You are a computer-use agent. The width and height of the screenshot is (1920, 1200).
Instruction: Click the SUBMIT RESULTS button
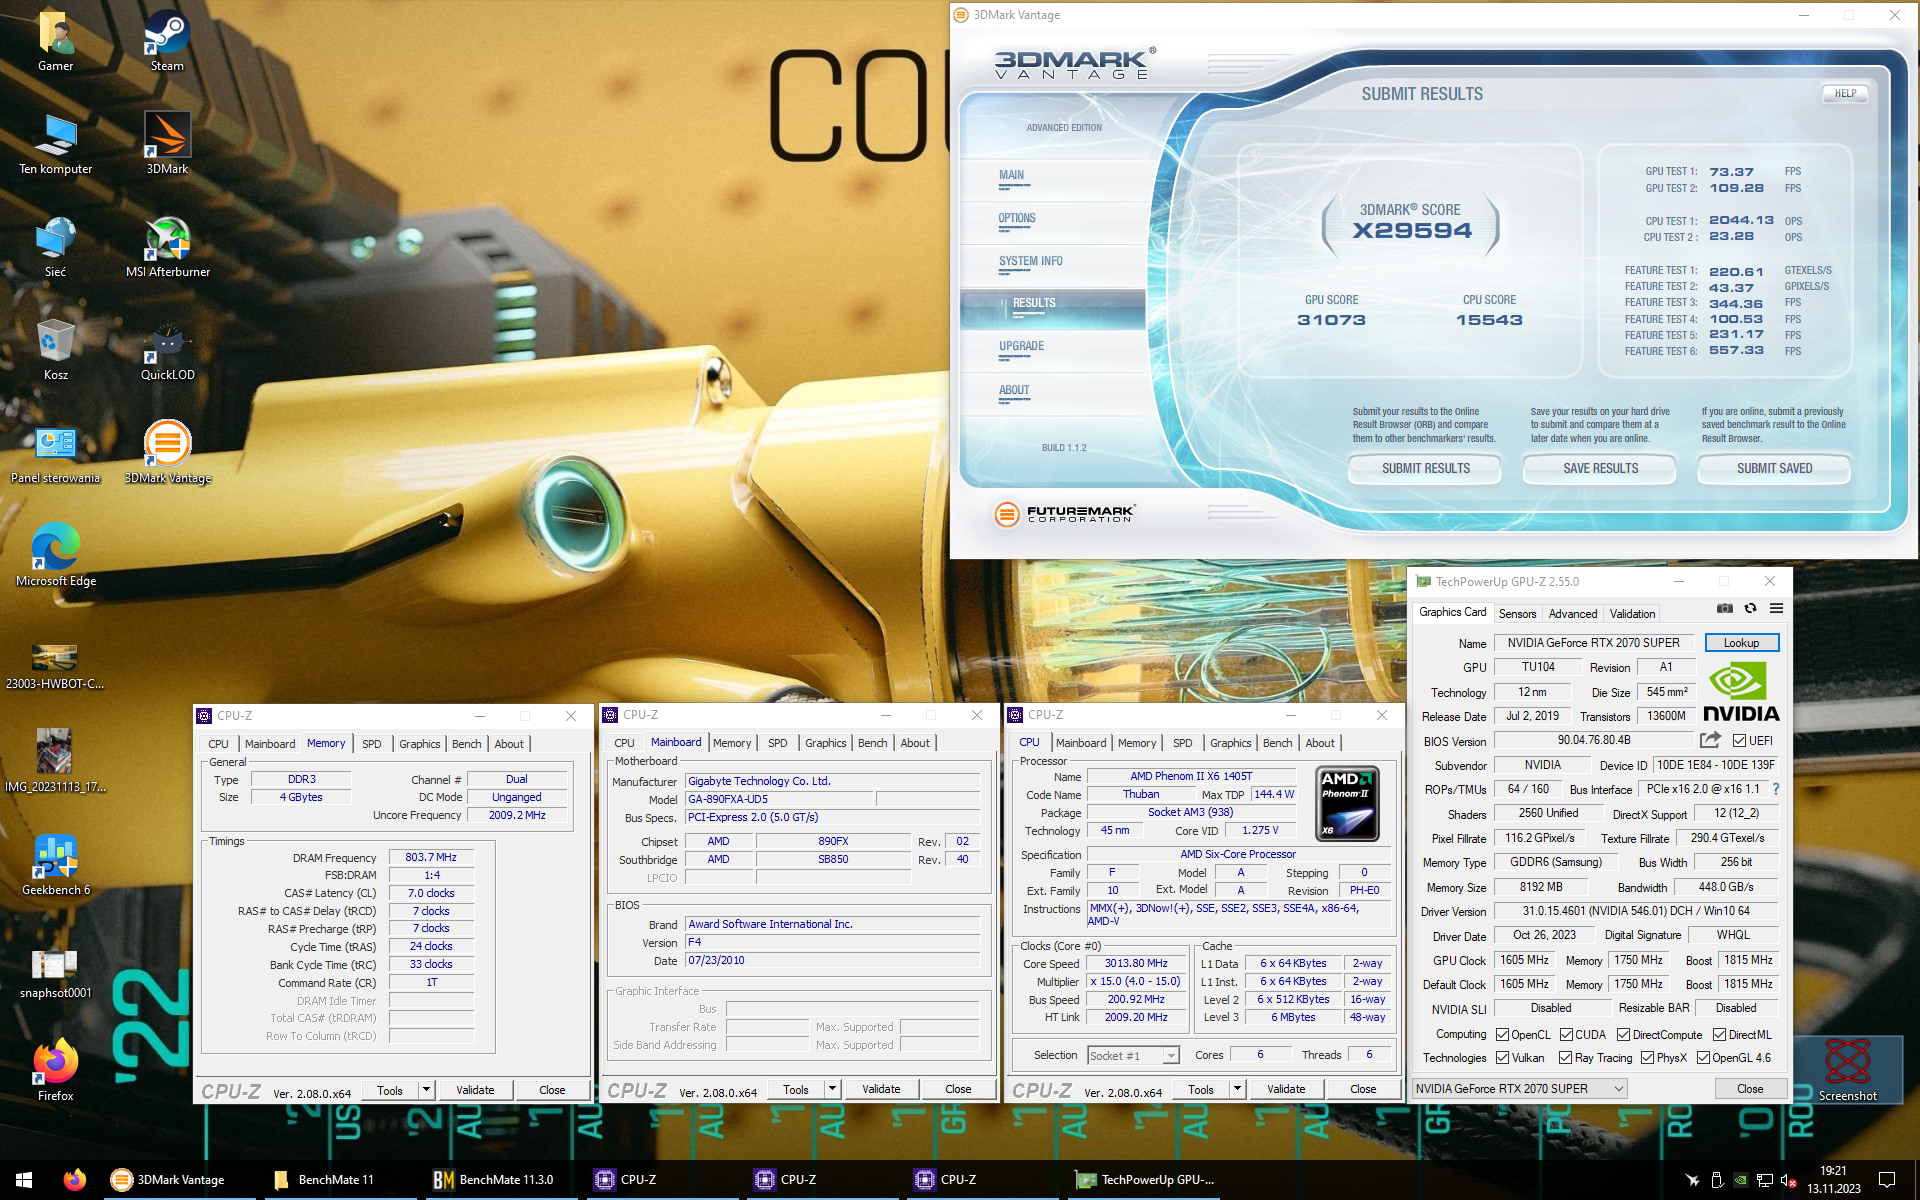[x=1425, y=469]
